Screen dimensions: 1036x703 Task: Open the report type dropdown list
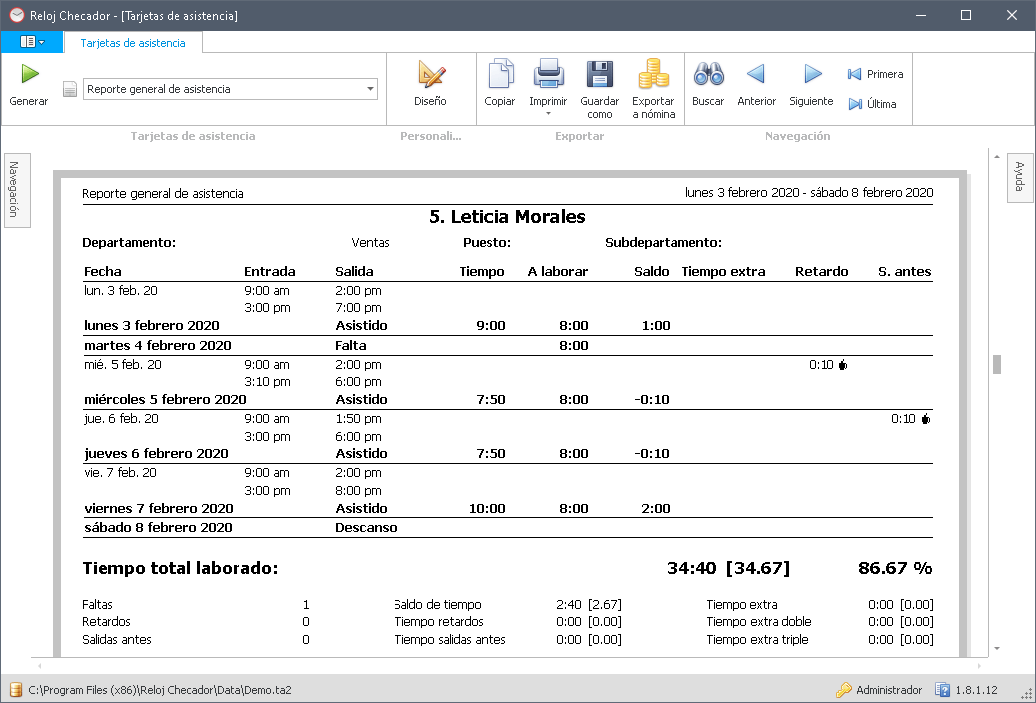(x=371, y=89)
